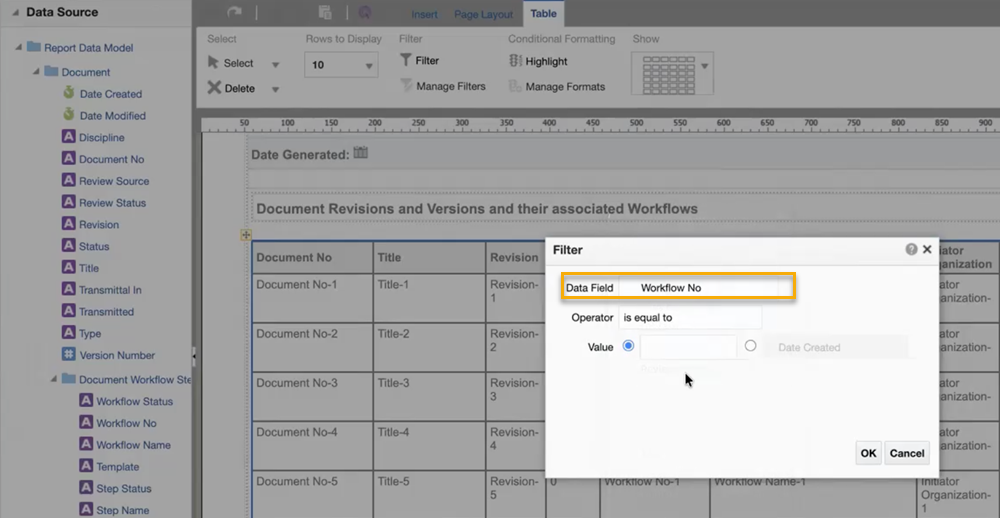The height and width of the screenshot is (518, 1000).
Task: Click the table move handle icon
Action: coord(246,235)
